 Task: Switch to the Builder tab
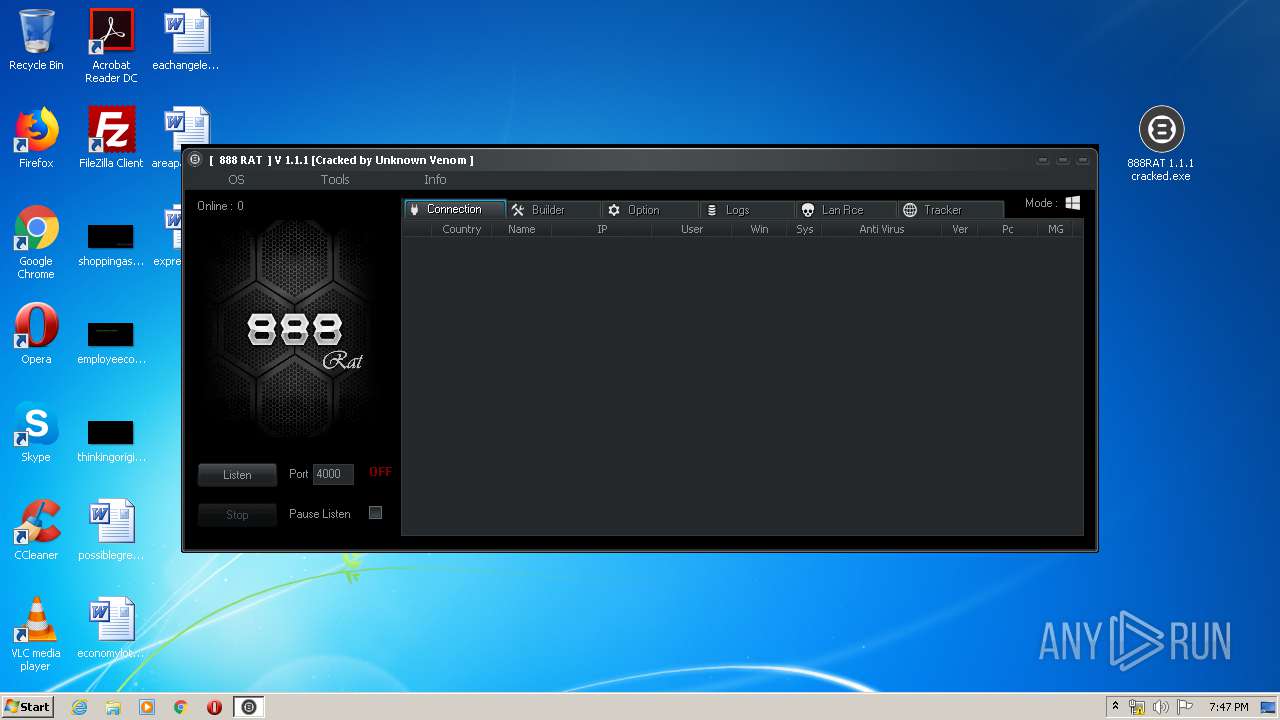pos(553,210)
